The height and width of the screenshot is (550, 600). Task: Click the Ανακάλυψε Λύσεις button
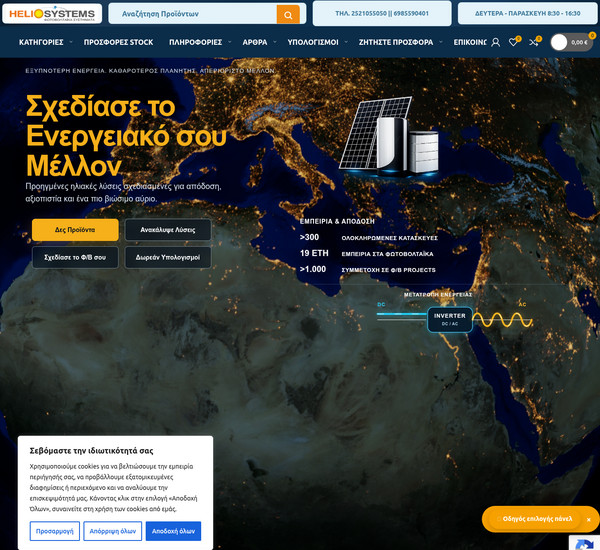pos(168,230)
